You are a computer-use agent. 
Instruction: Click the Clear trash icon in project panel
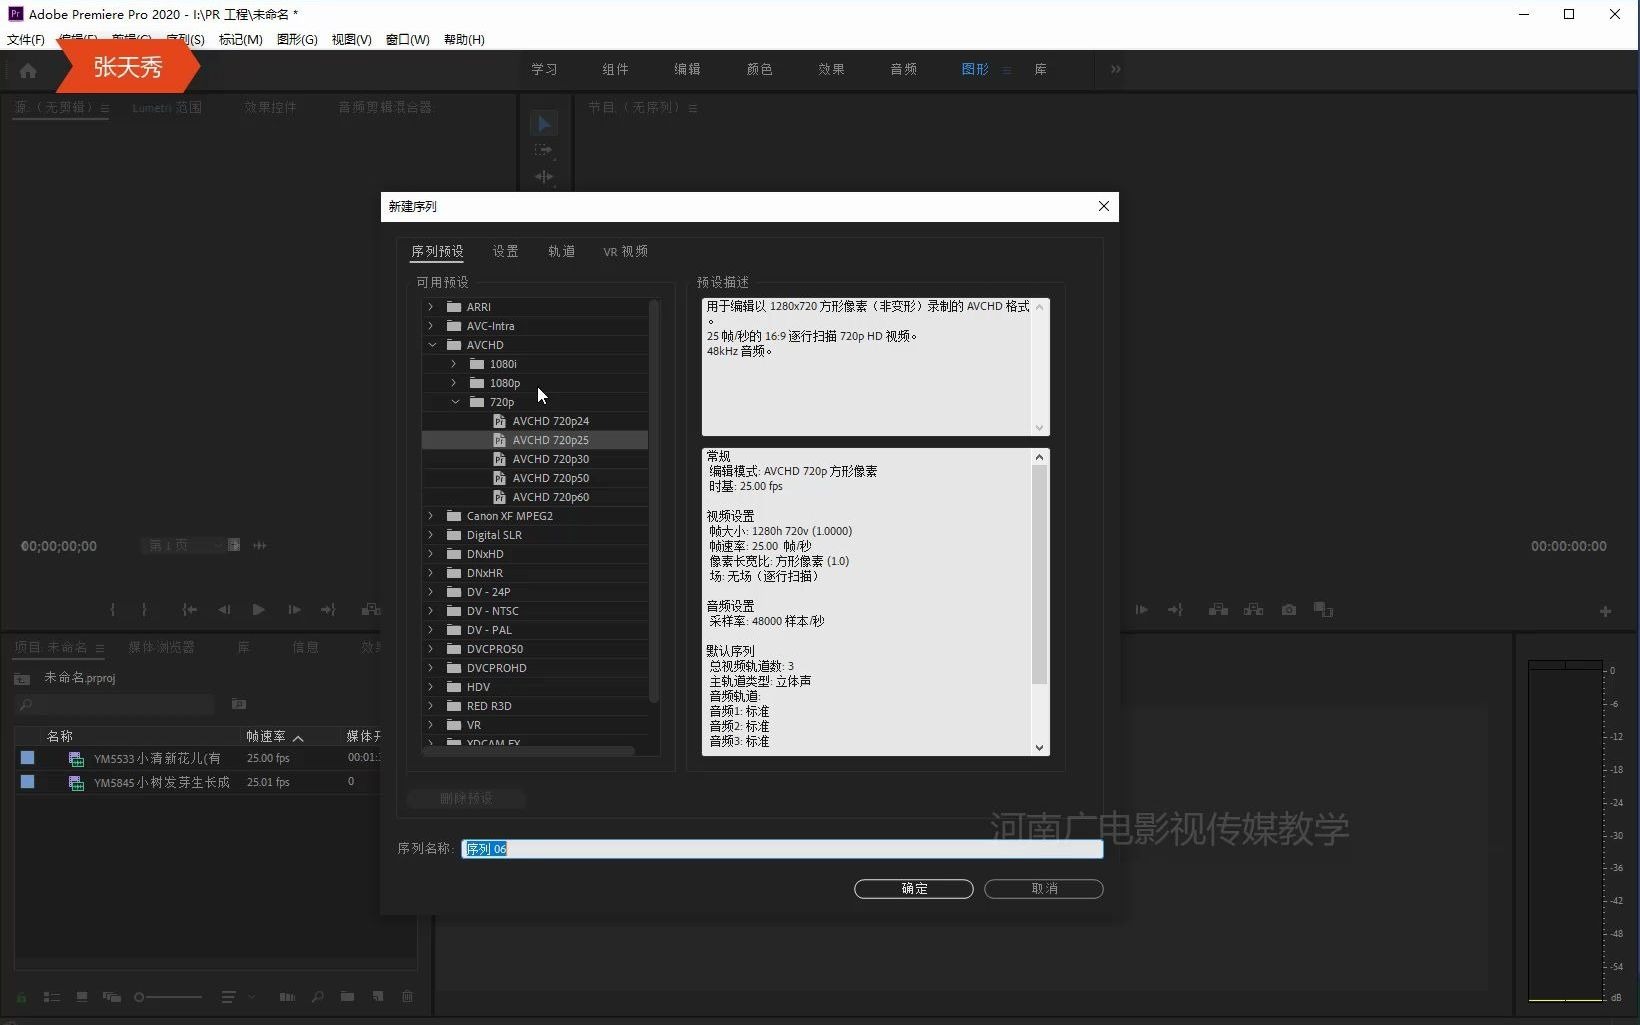[x=407, y=997]
